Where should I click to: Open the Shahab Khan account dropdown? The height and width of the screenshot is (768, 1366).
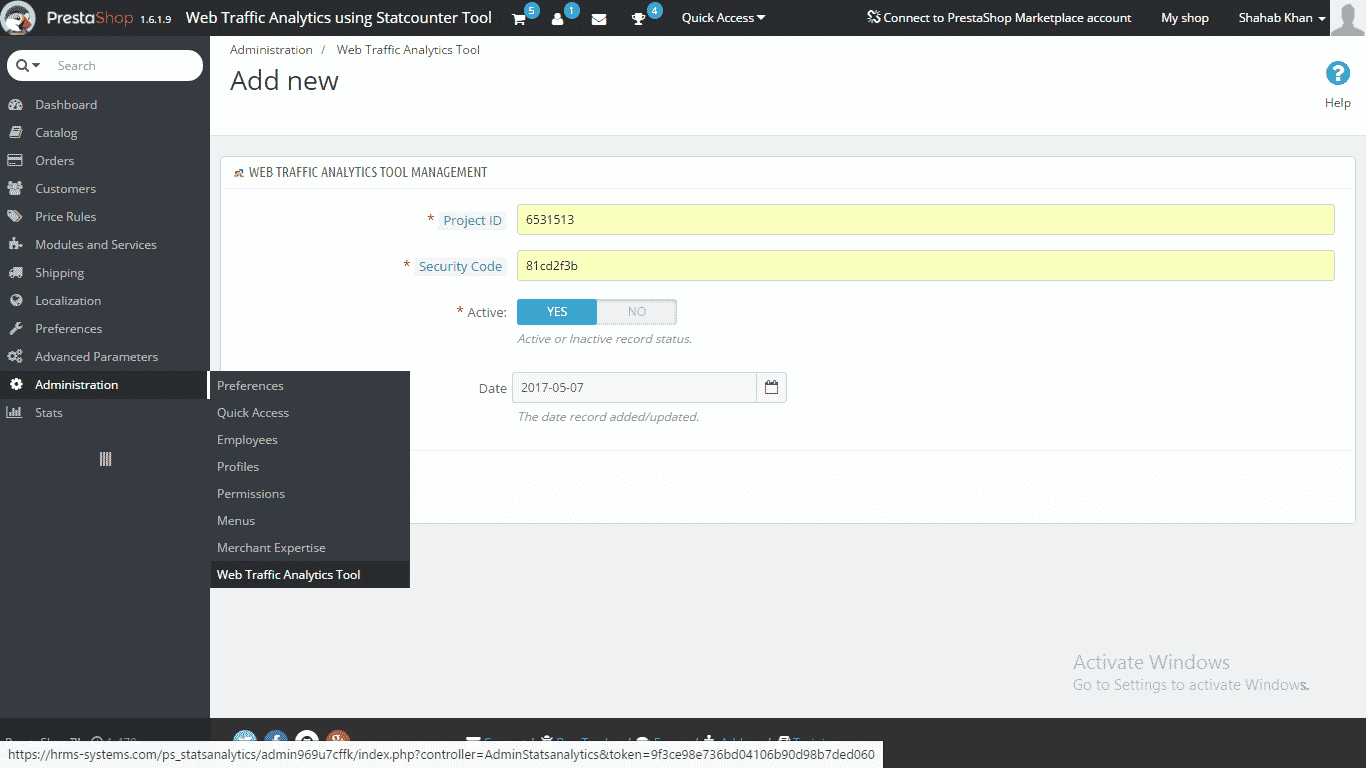click(1281, 18)
